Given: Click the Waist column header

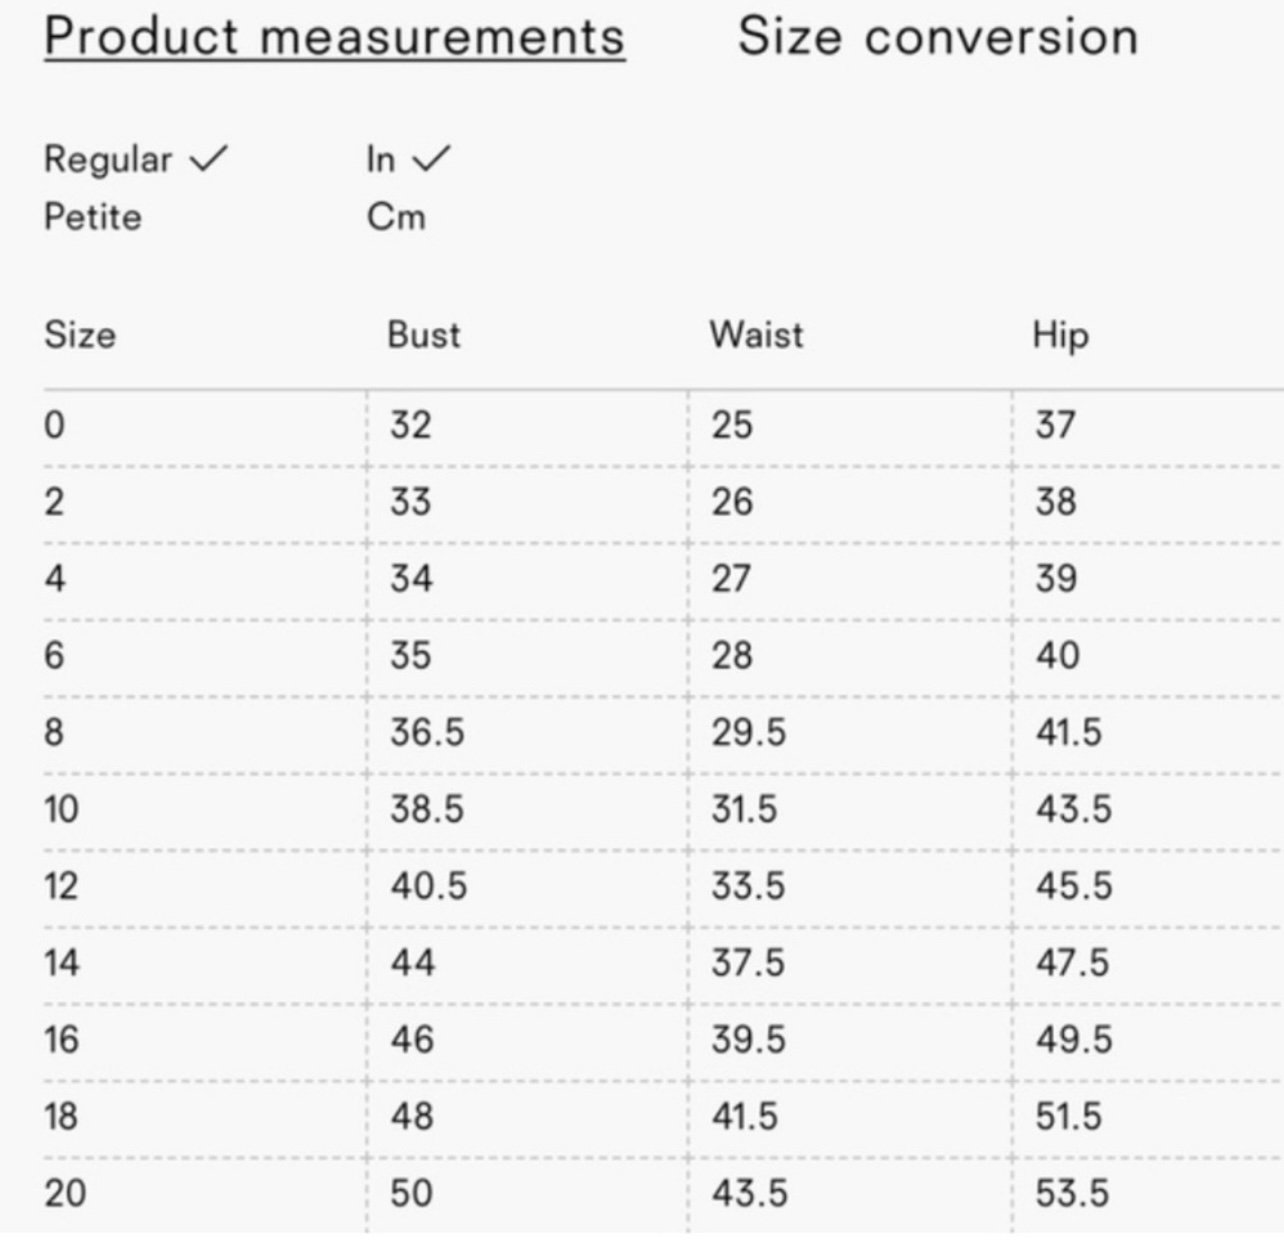Looking at the screenshot, I should [756, 334].
